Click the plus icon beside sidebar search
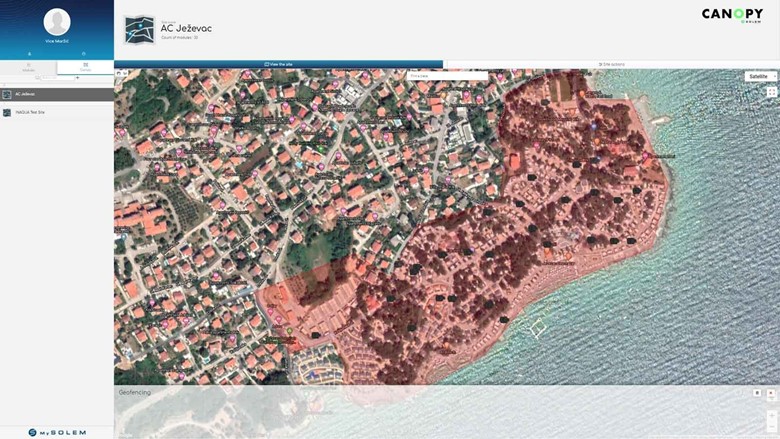 (x=78, y=77)
